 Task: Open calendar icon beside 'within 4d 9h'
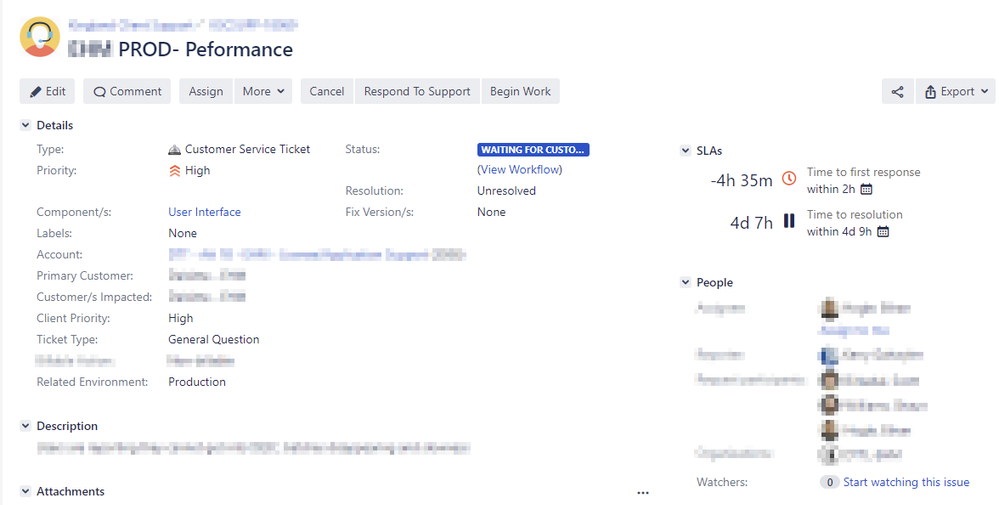pyautogui.click(x=883, y=232)
